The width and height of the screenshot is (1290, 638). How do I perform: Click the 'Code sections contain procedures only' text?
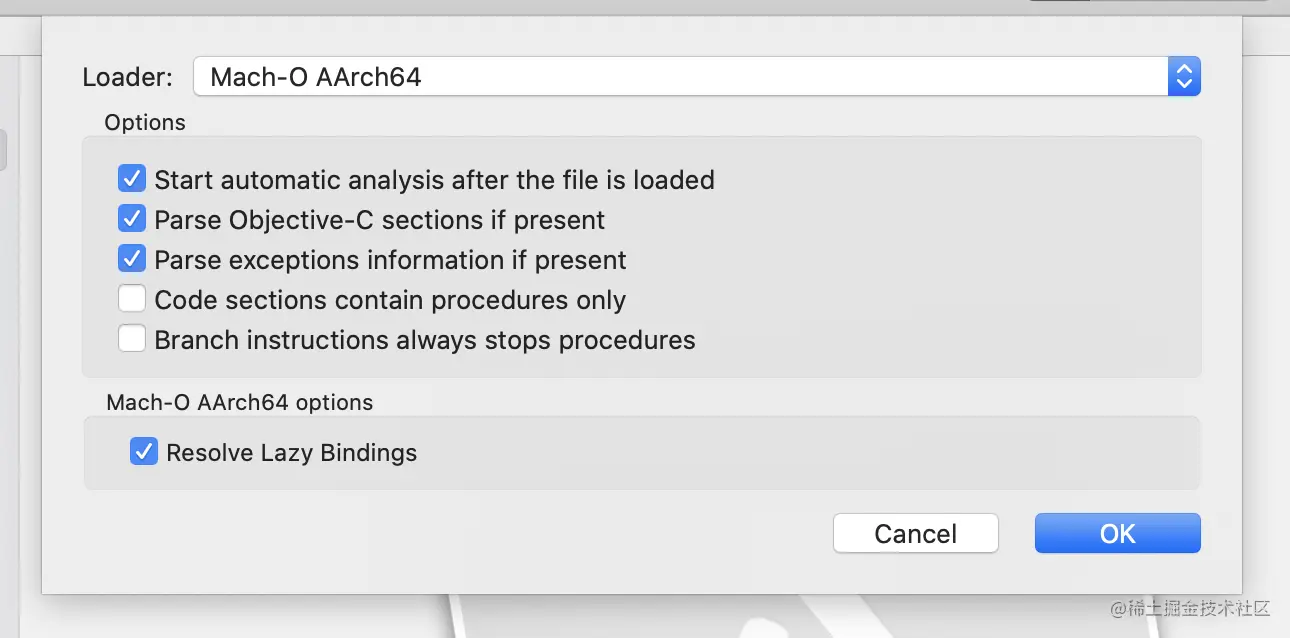tap(390, 300)
